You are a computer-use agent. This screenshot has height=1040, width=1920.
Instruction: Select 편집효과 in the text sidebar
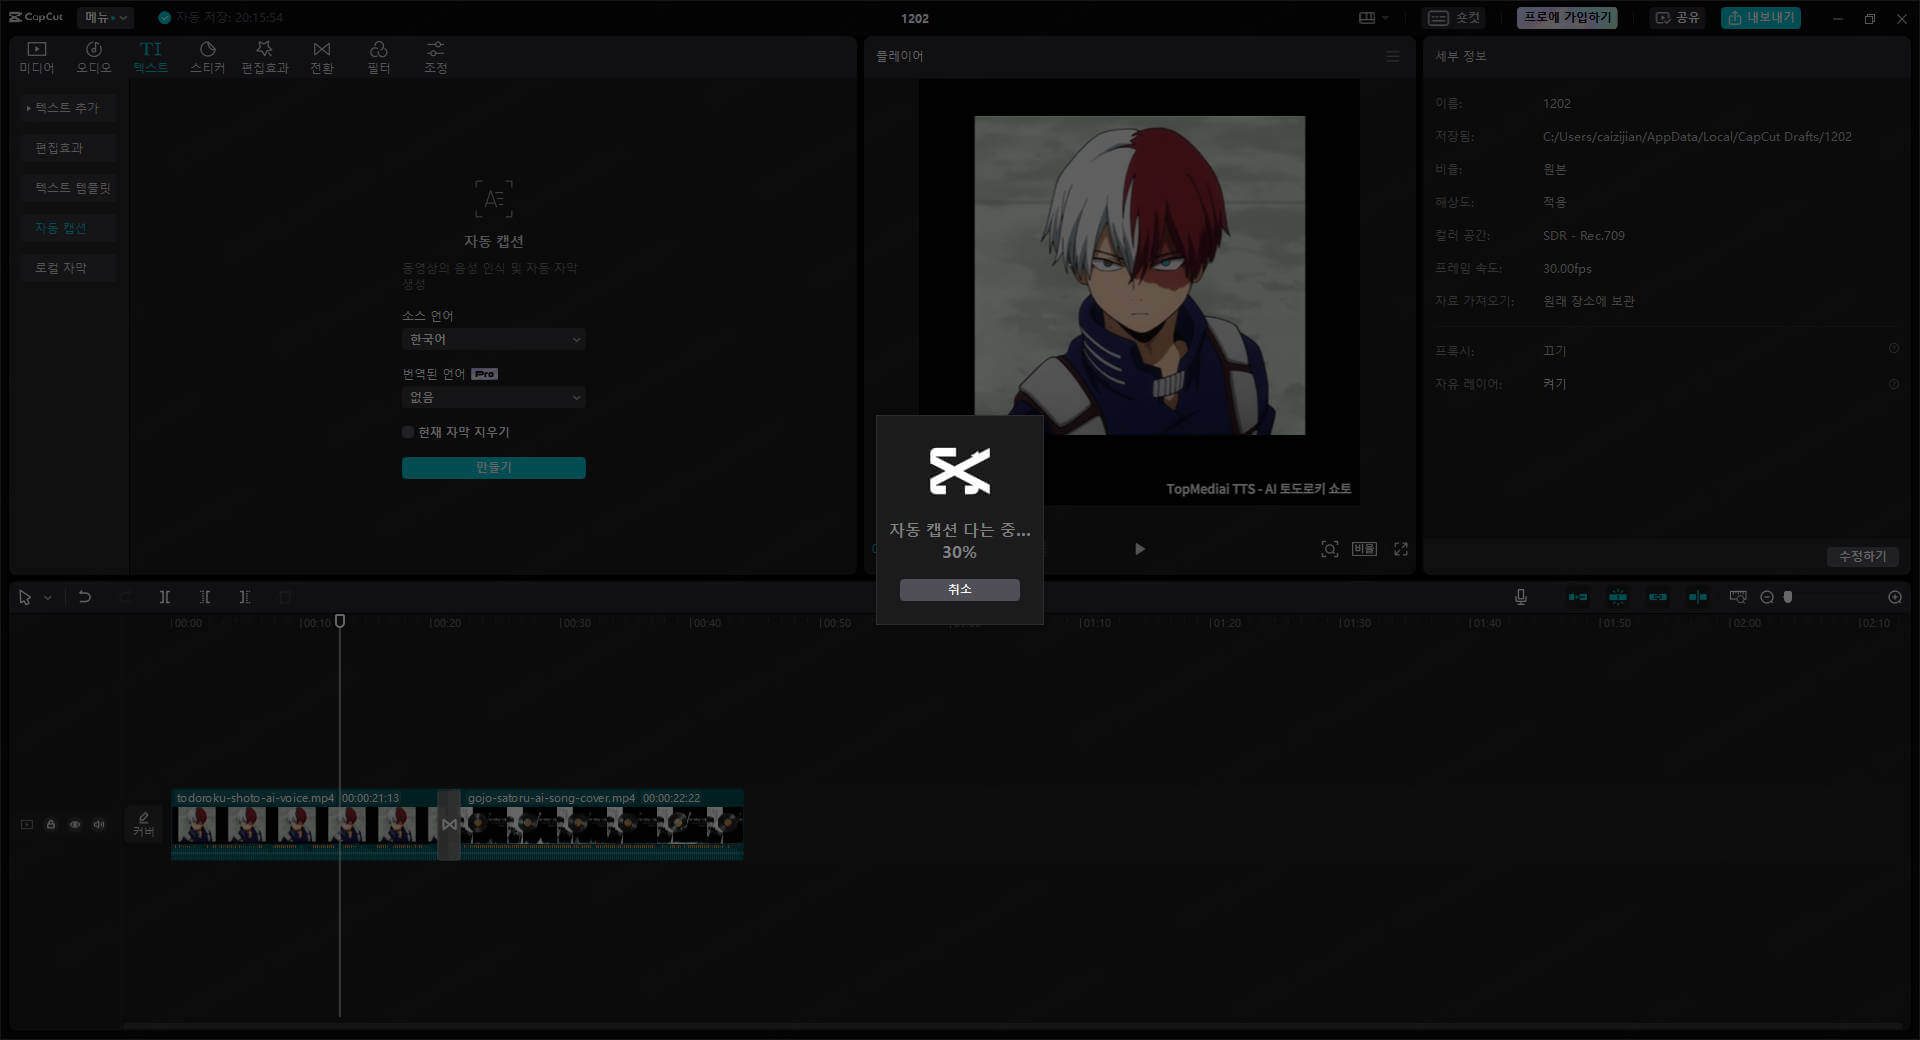click(68, 148)
